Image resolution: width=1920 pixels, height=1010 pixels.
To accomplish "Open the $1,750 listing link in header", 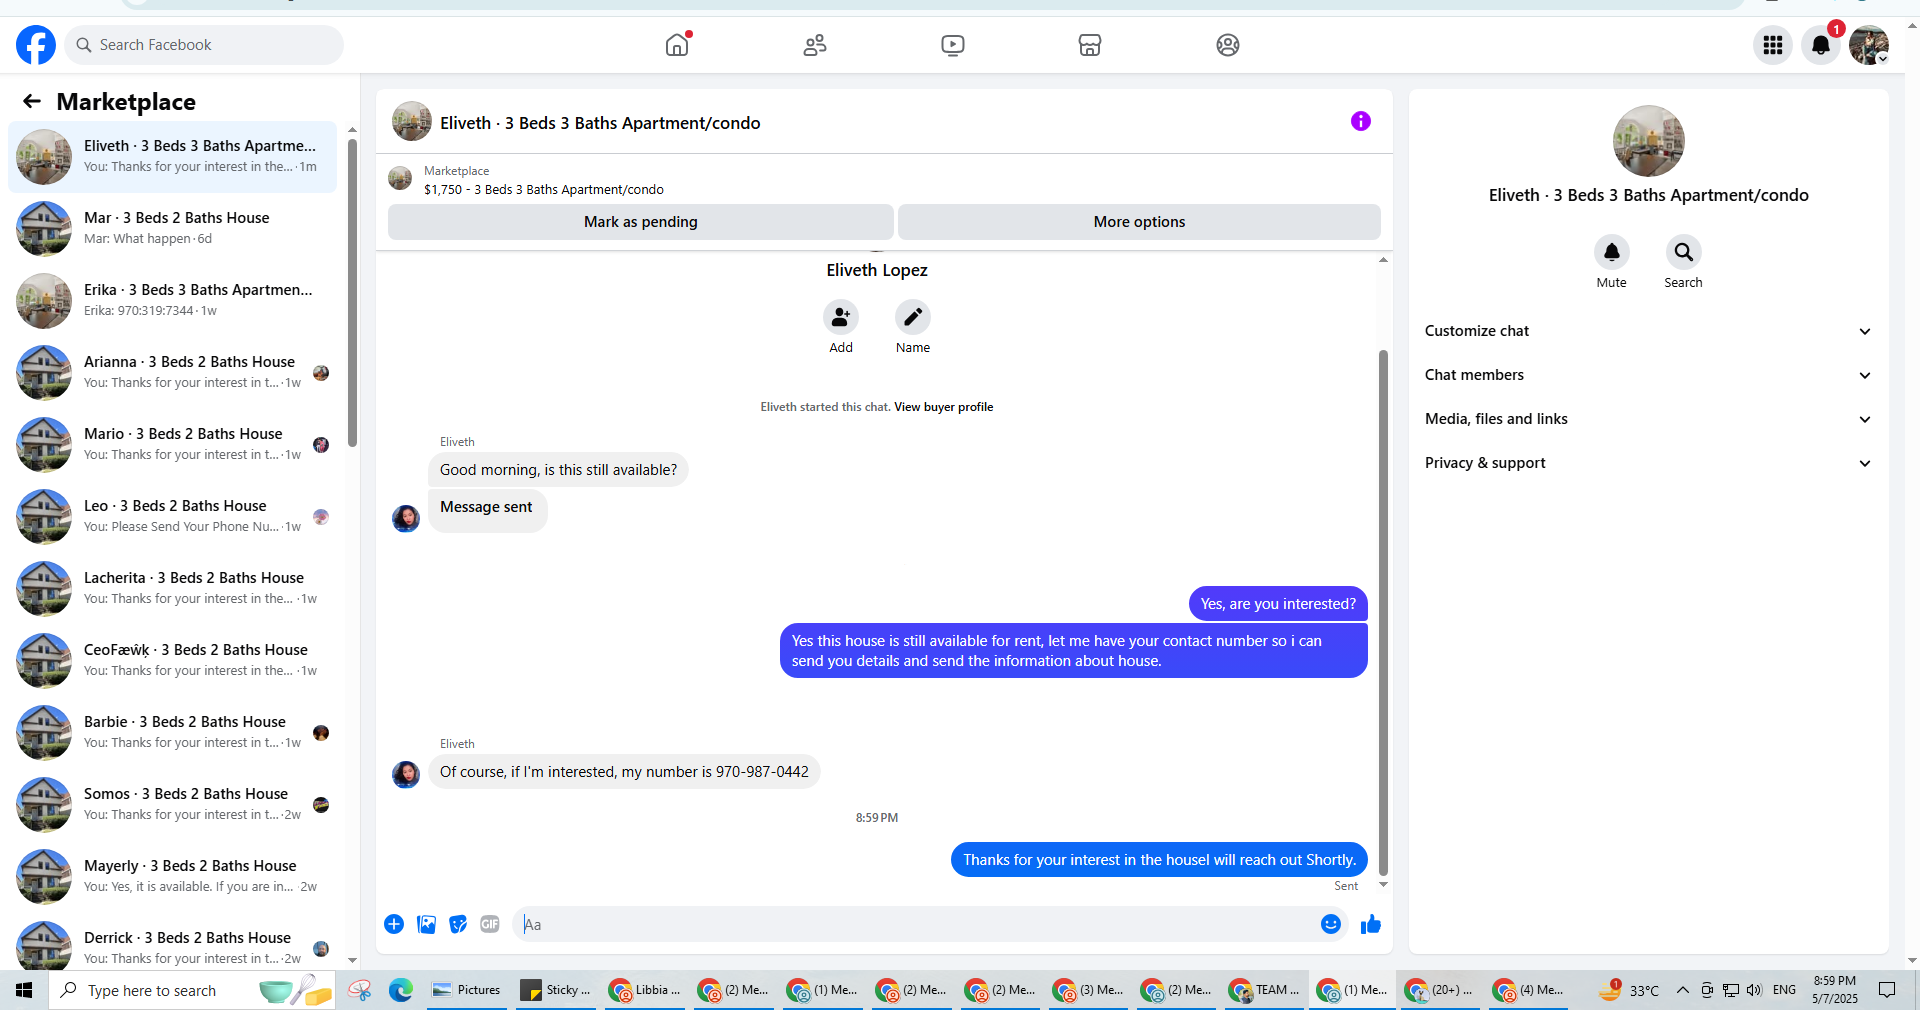I will (543, 189).
